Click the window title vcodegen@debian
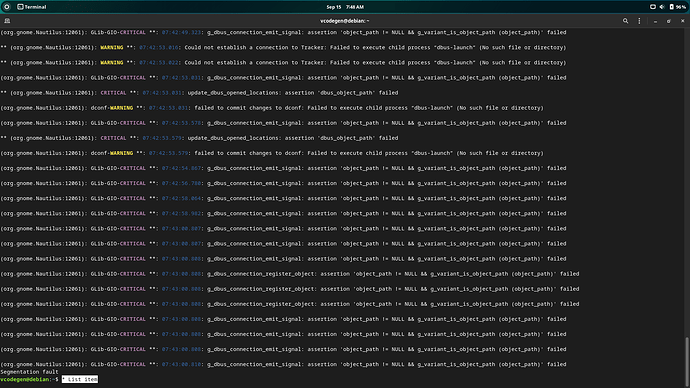690x388 pixels. click(x=345, y=21)
